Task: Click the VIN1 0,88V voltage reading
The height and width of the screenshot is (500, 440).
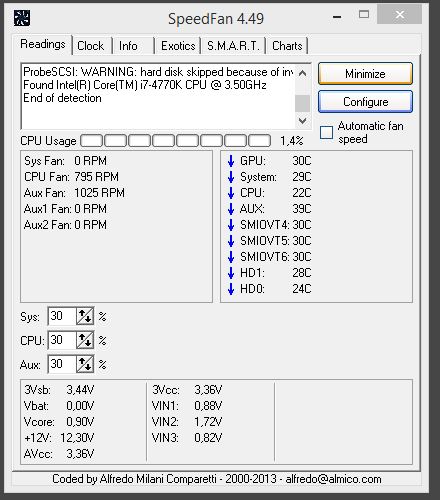Action: [187, 406]
